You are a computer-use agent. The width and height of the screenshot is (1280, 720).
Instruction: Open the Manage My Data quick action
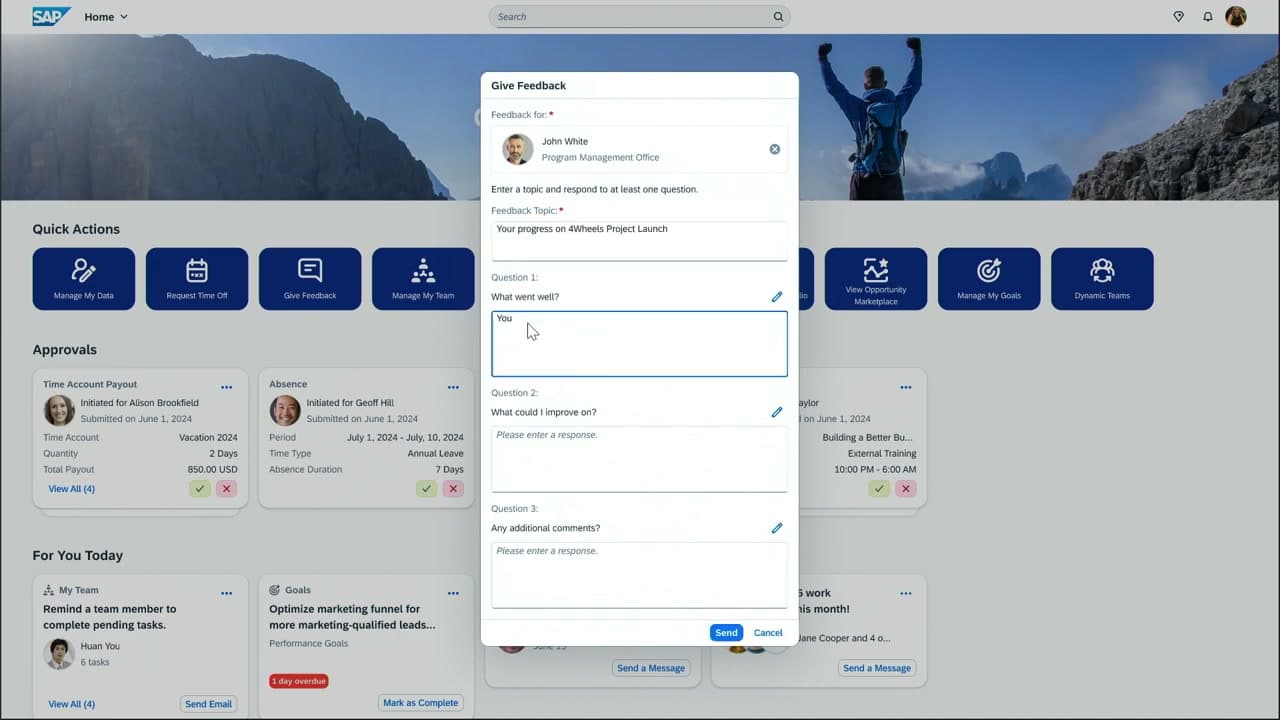84,279
